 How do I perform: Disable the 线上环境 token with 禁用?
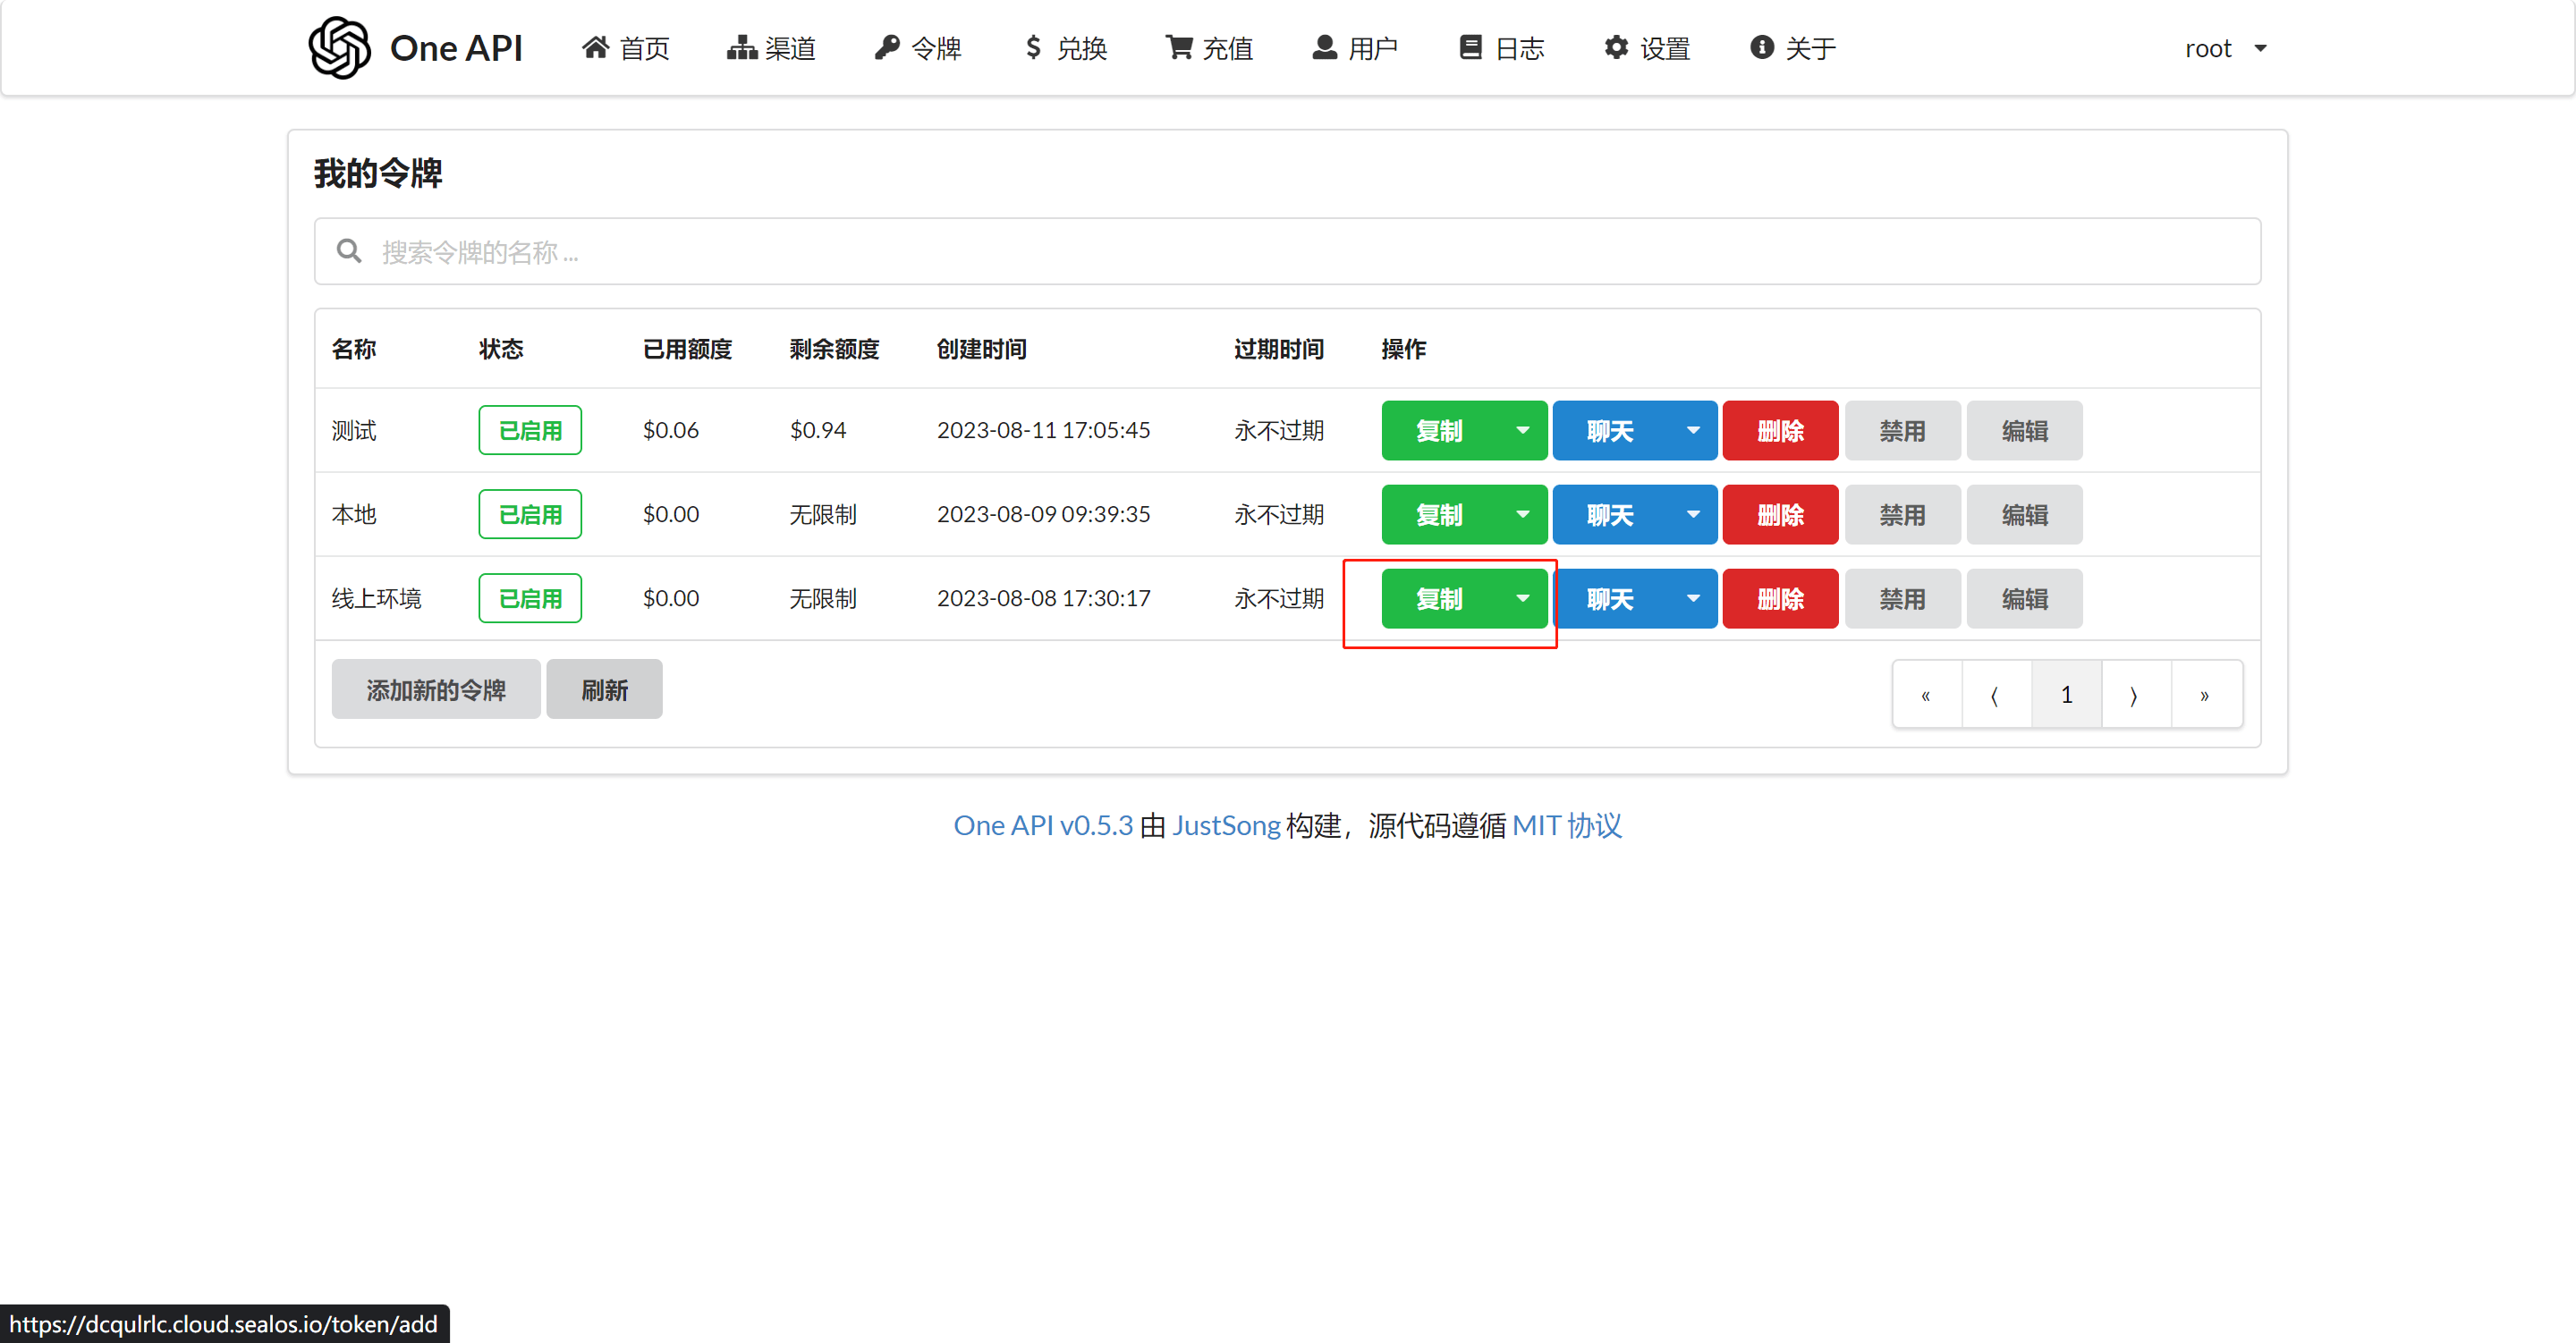pyautogui.click(x=1902, y=598)
